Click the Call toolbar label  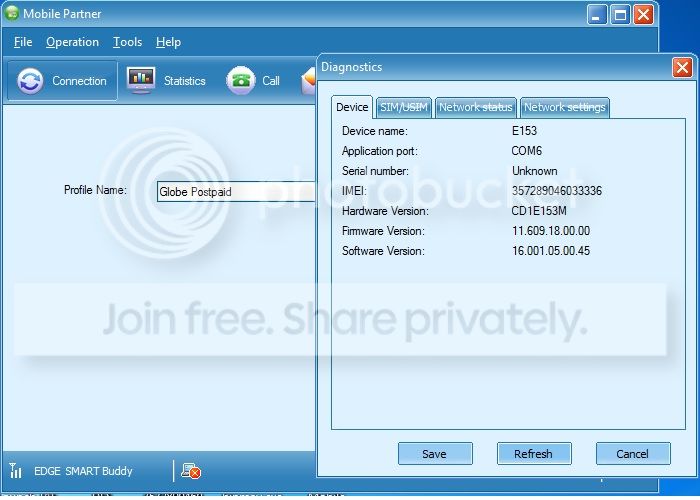coord(271,81)
